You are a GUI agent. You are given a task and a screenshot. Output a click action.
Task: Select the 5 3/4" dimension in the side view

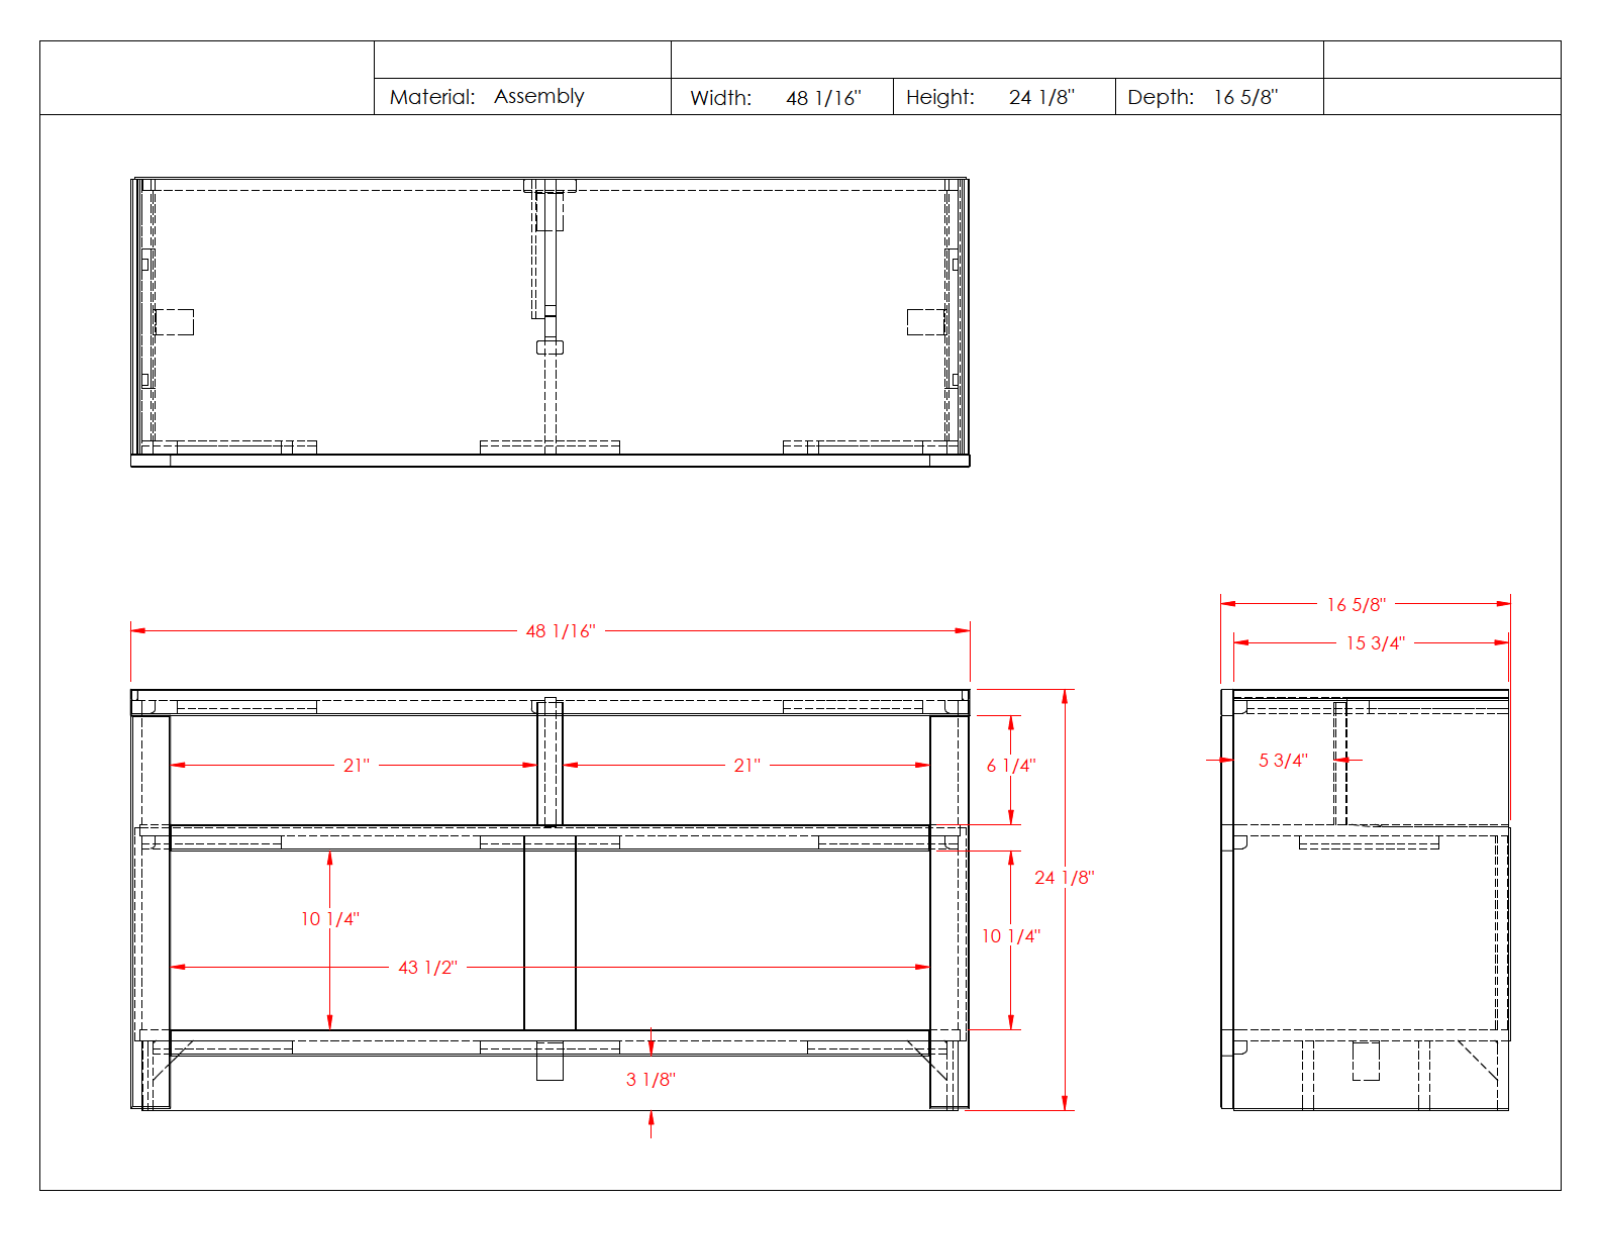click(x=1282, y=760)
